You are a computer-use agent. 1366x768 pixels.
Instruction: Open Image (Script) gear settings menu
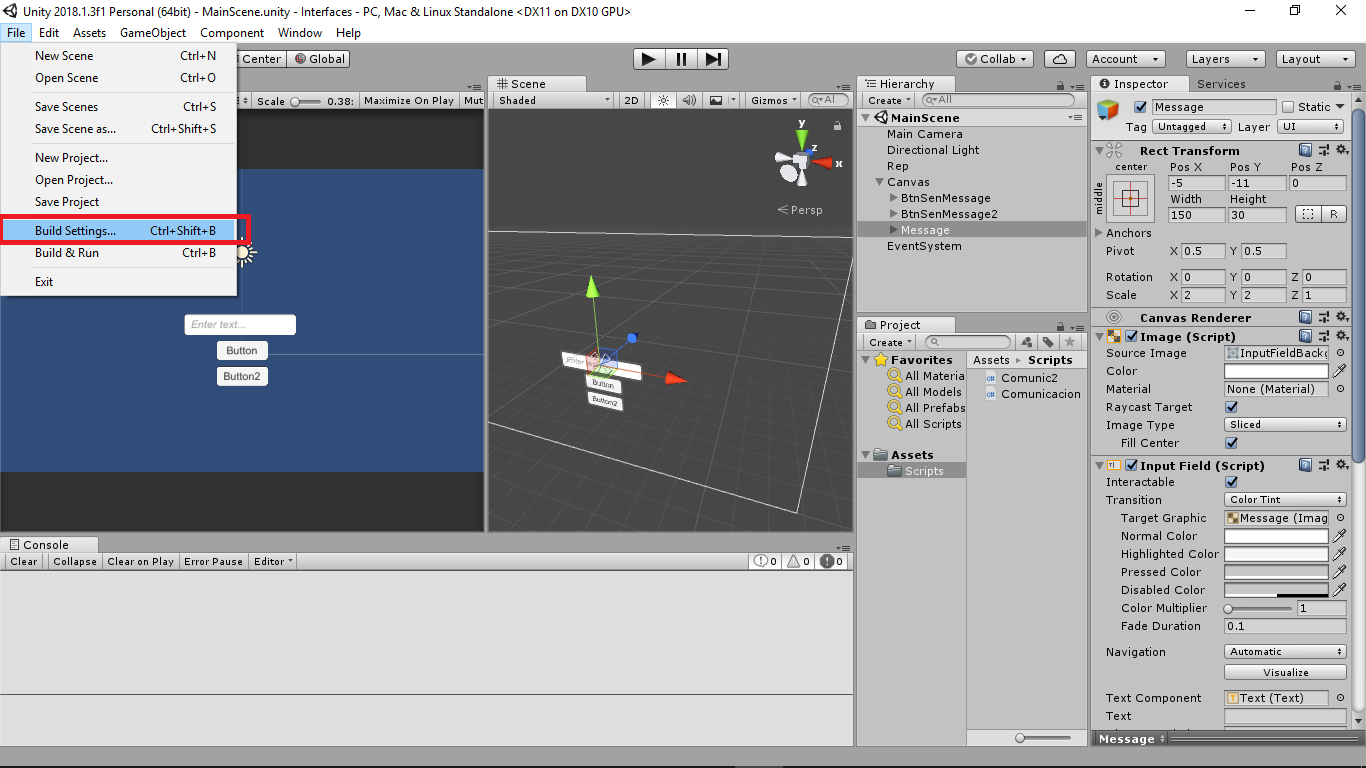click(1342, 336)
